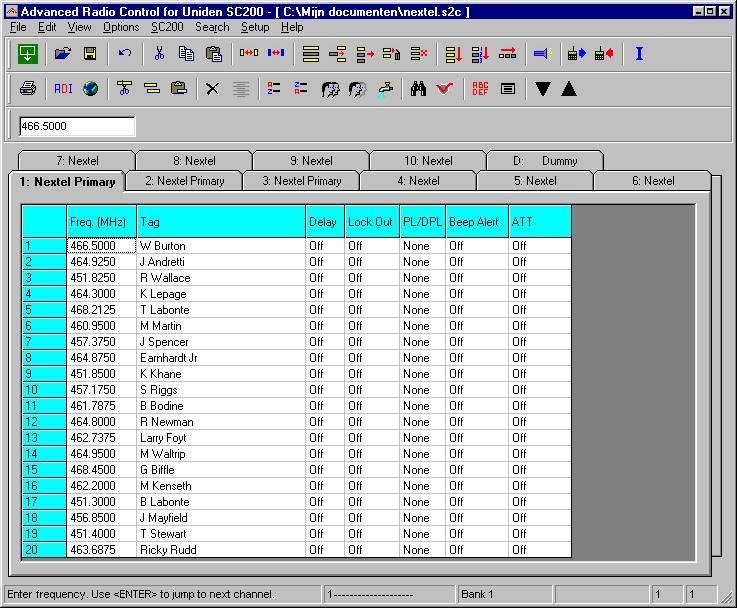737x608 pixels.
Task: Click the undo arrow icon
Action: pos(125,54)
